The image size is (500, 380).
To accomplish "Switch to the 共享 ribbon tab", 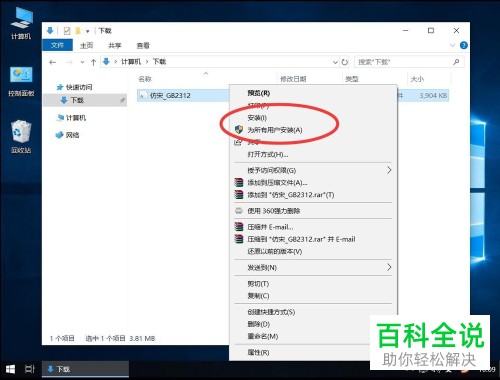I will click(115, 45).
